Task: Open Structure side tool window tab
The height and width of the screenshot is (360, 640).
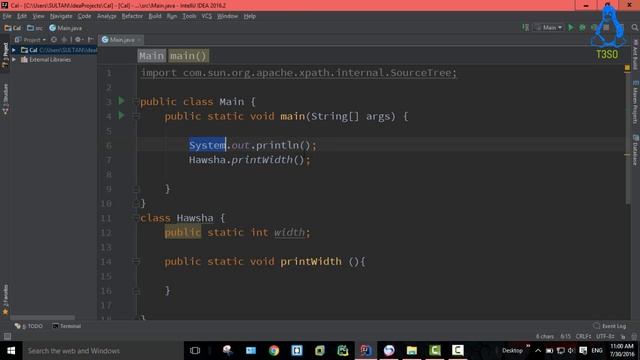Action: tap(5, 99)
